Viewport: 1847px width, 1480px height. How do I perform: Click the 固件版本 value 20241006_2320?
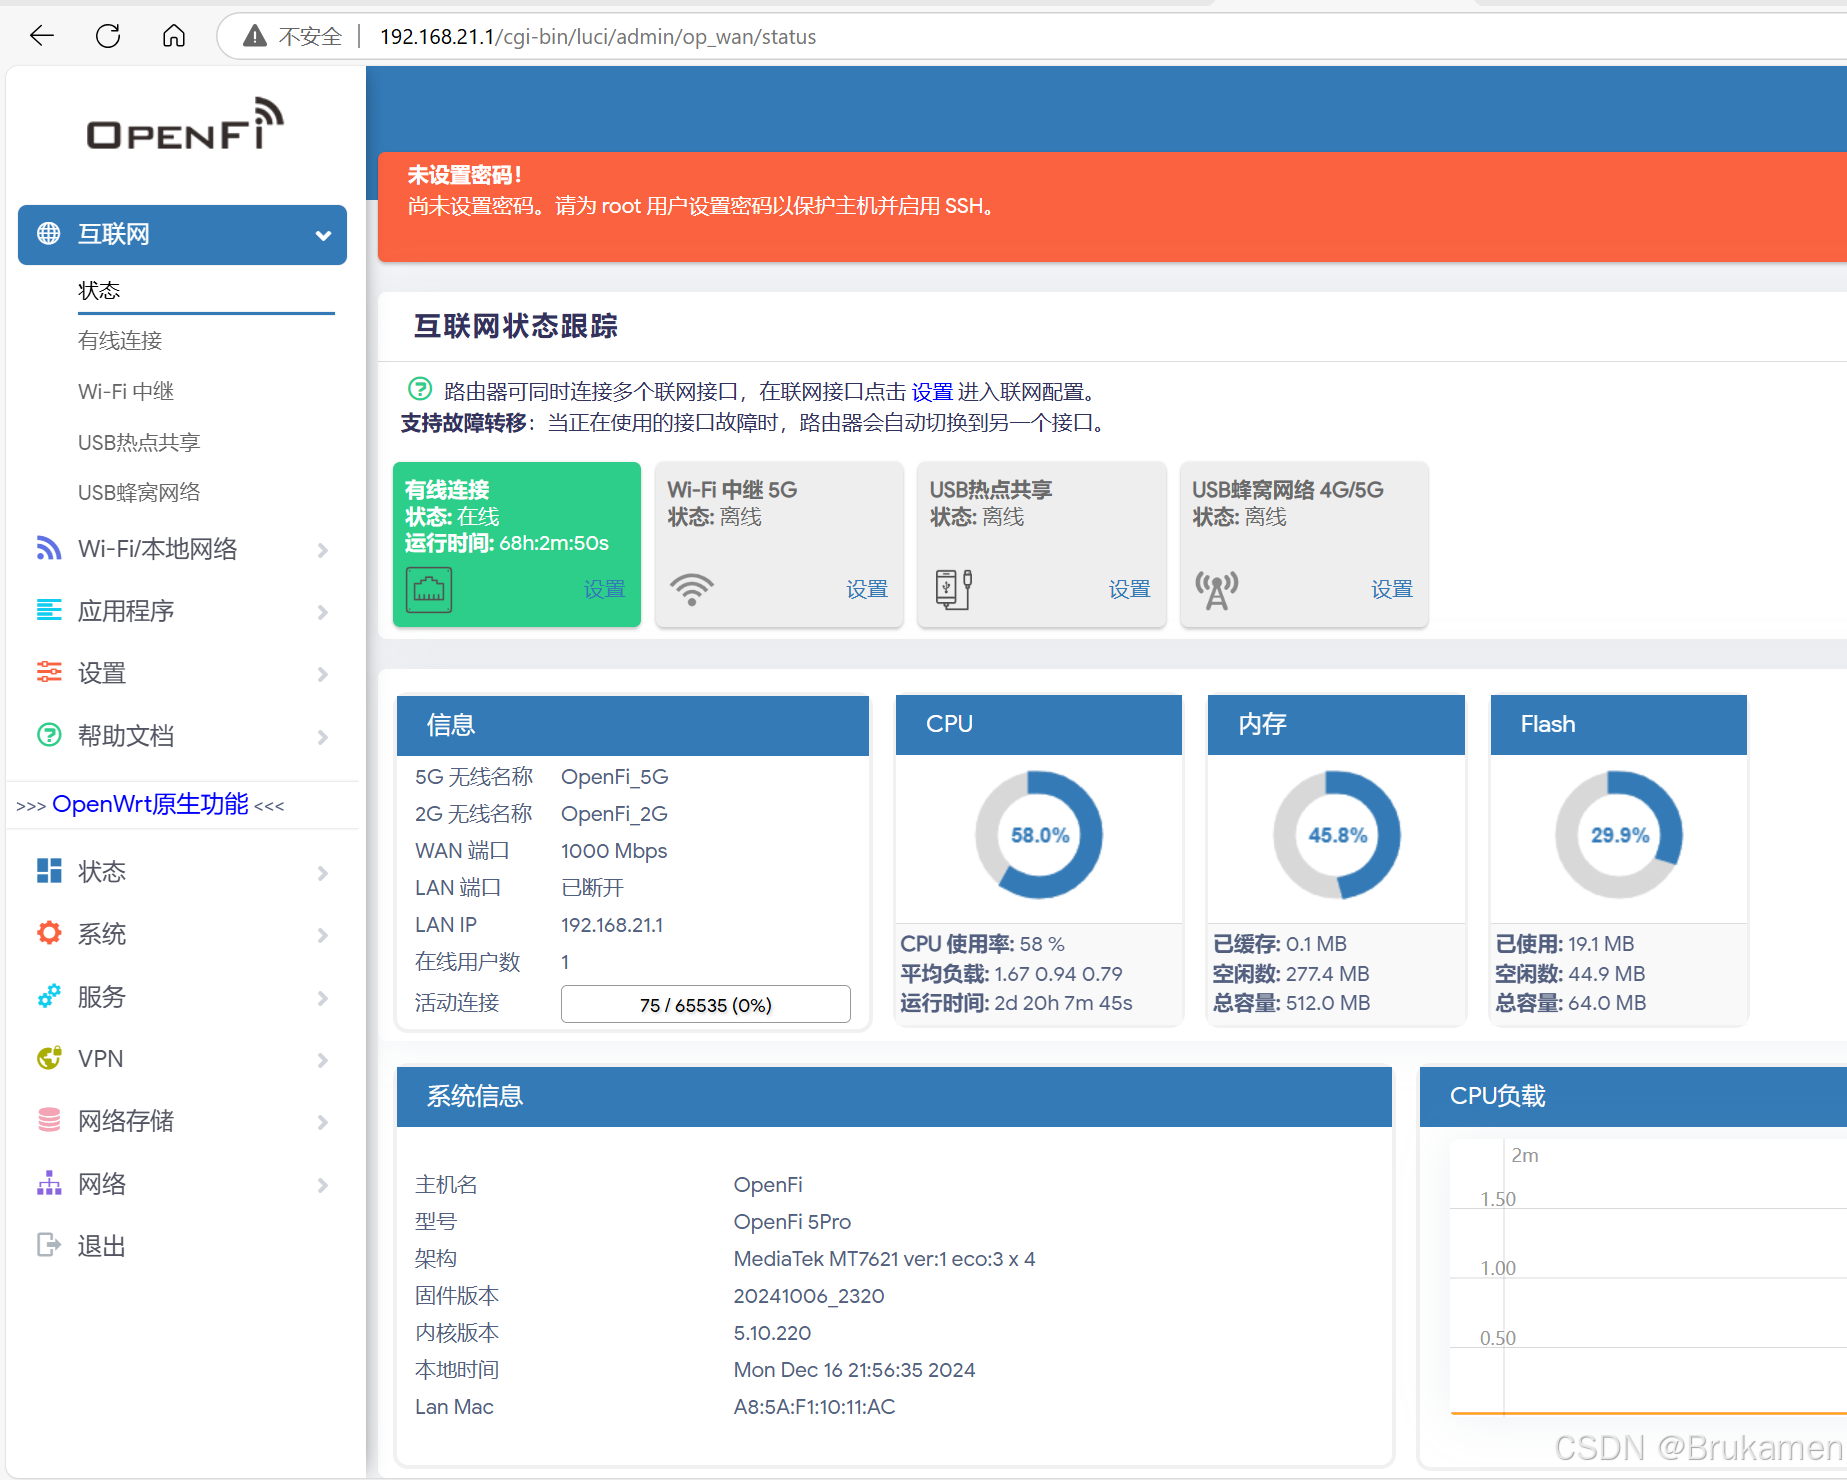tap(809, 1296)
